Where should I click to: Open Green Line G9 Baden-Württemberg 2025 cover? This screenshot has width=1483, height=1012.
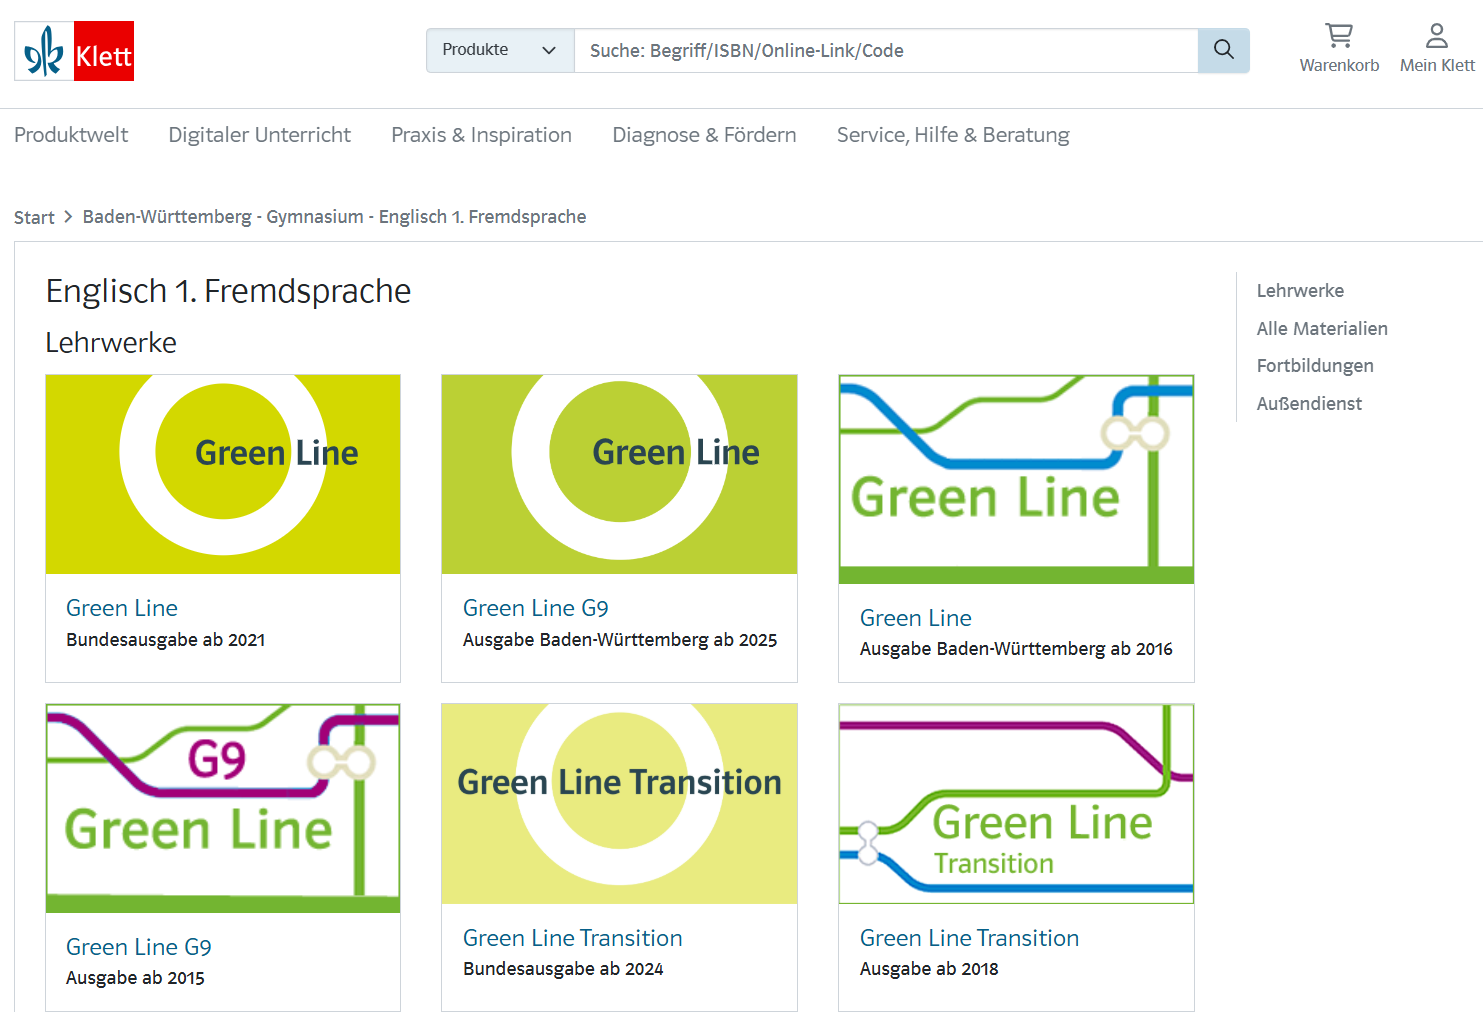[x=619, y=474]
